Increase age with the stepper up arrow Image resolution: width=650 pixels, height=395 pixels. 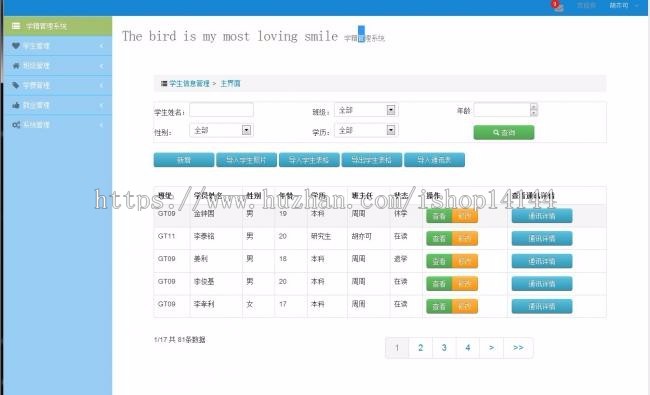(x=534, y=107)
